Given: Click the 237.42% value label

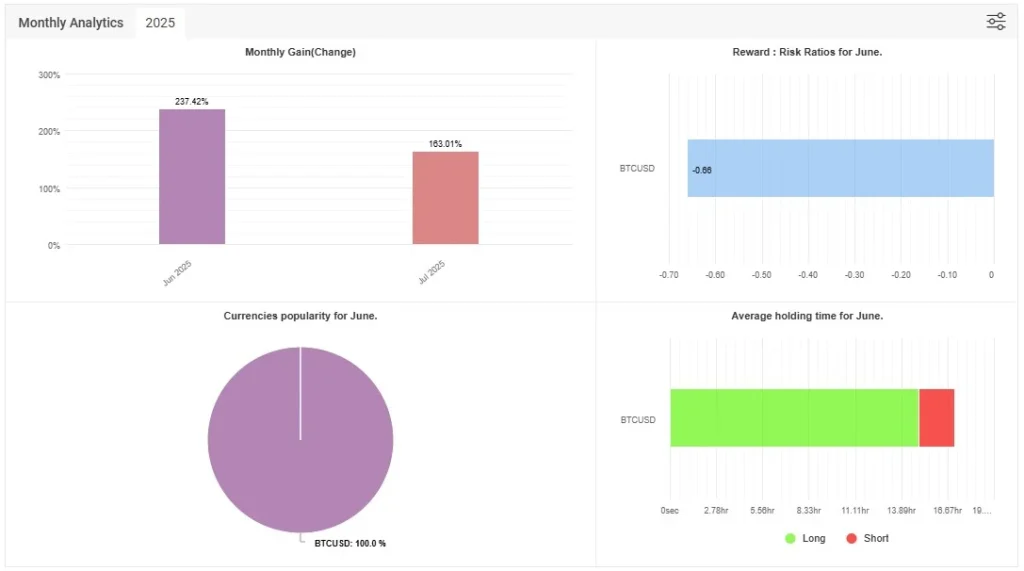Looking at the screenshot, I should pyautogui.click(x=191, y=101).
